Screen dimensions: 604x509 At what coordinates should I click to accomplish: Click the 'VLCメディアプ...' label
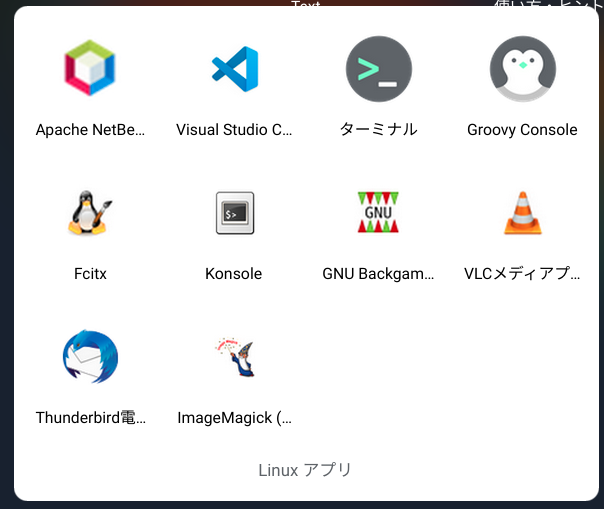coord(522,274)
